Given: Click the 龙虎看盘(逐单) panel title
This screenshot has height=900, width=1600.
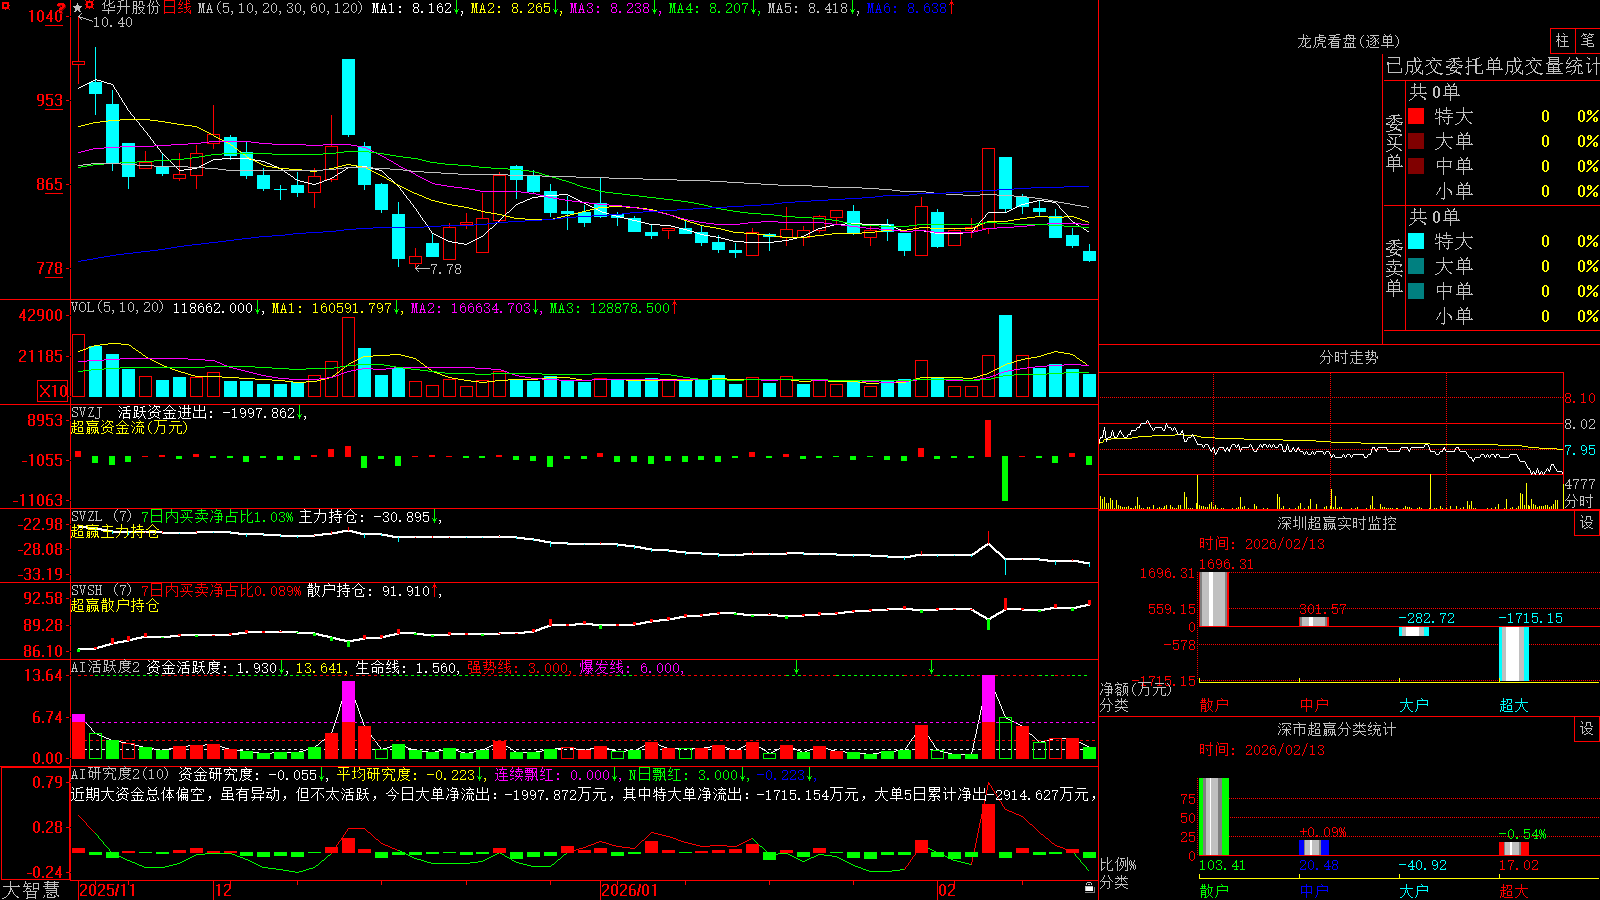Looking at the screenshot, I should pyautogui.click(x=1348, y=41).
